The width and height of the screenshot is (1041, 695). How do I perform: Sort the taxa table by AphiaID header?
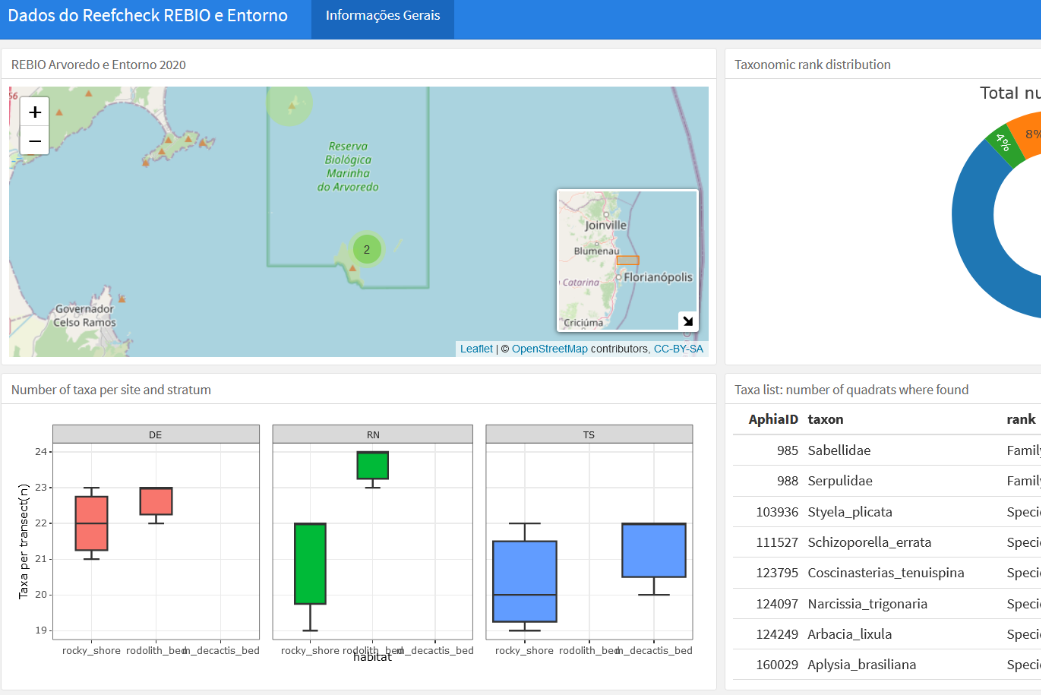(x=772, y=419)
